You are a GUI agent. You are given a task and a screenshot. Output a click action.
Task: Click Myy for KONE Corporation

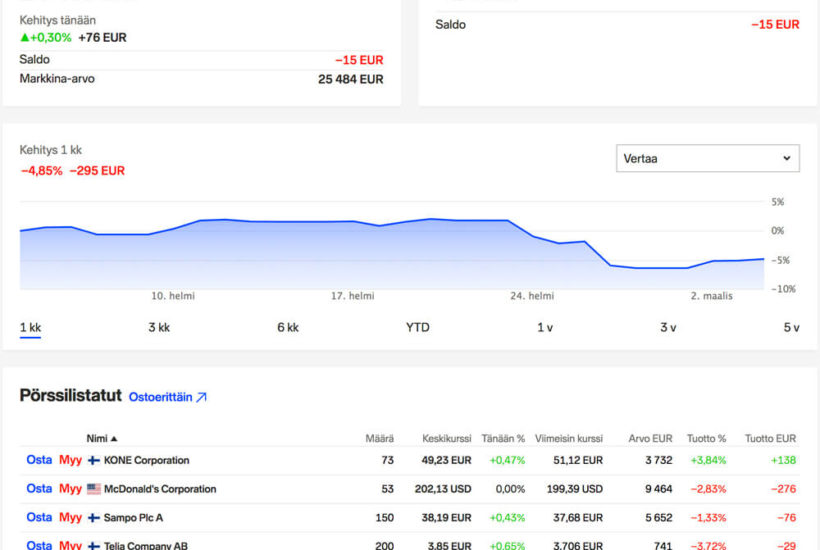pos(70,460)
